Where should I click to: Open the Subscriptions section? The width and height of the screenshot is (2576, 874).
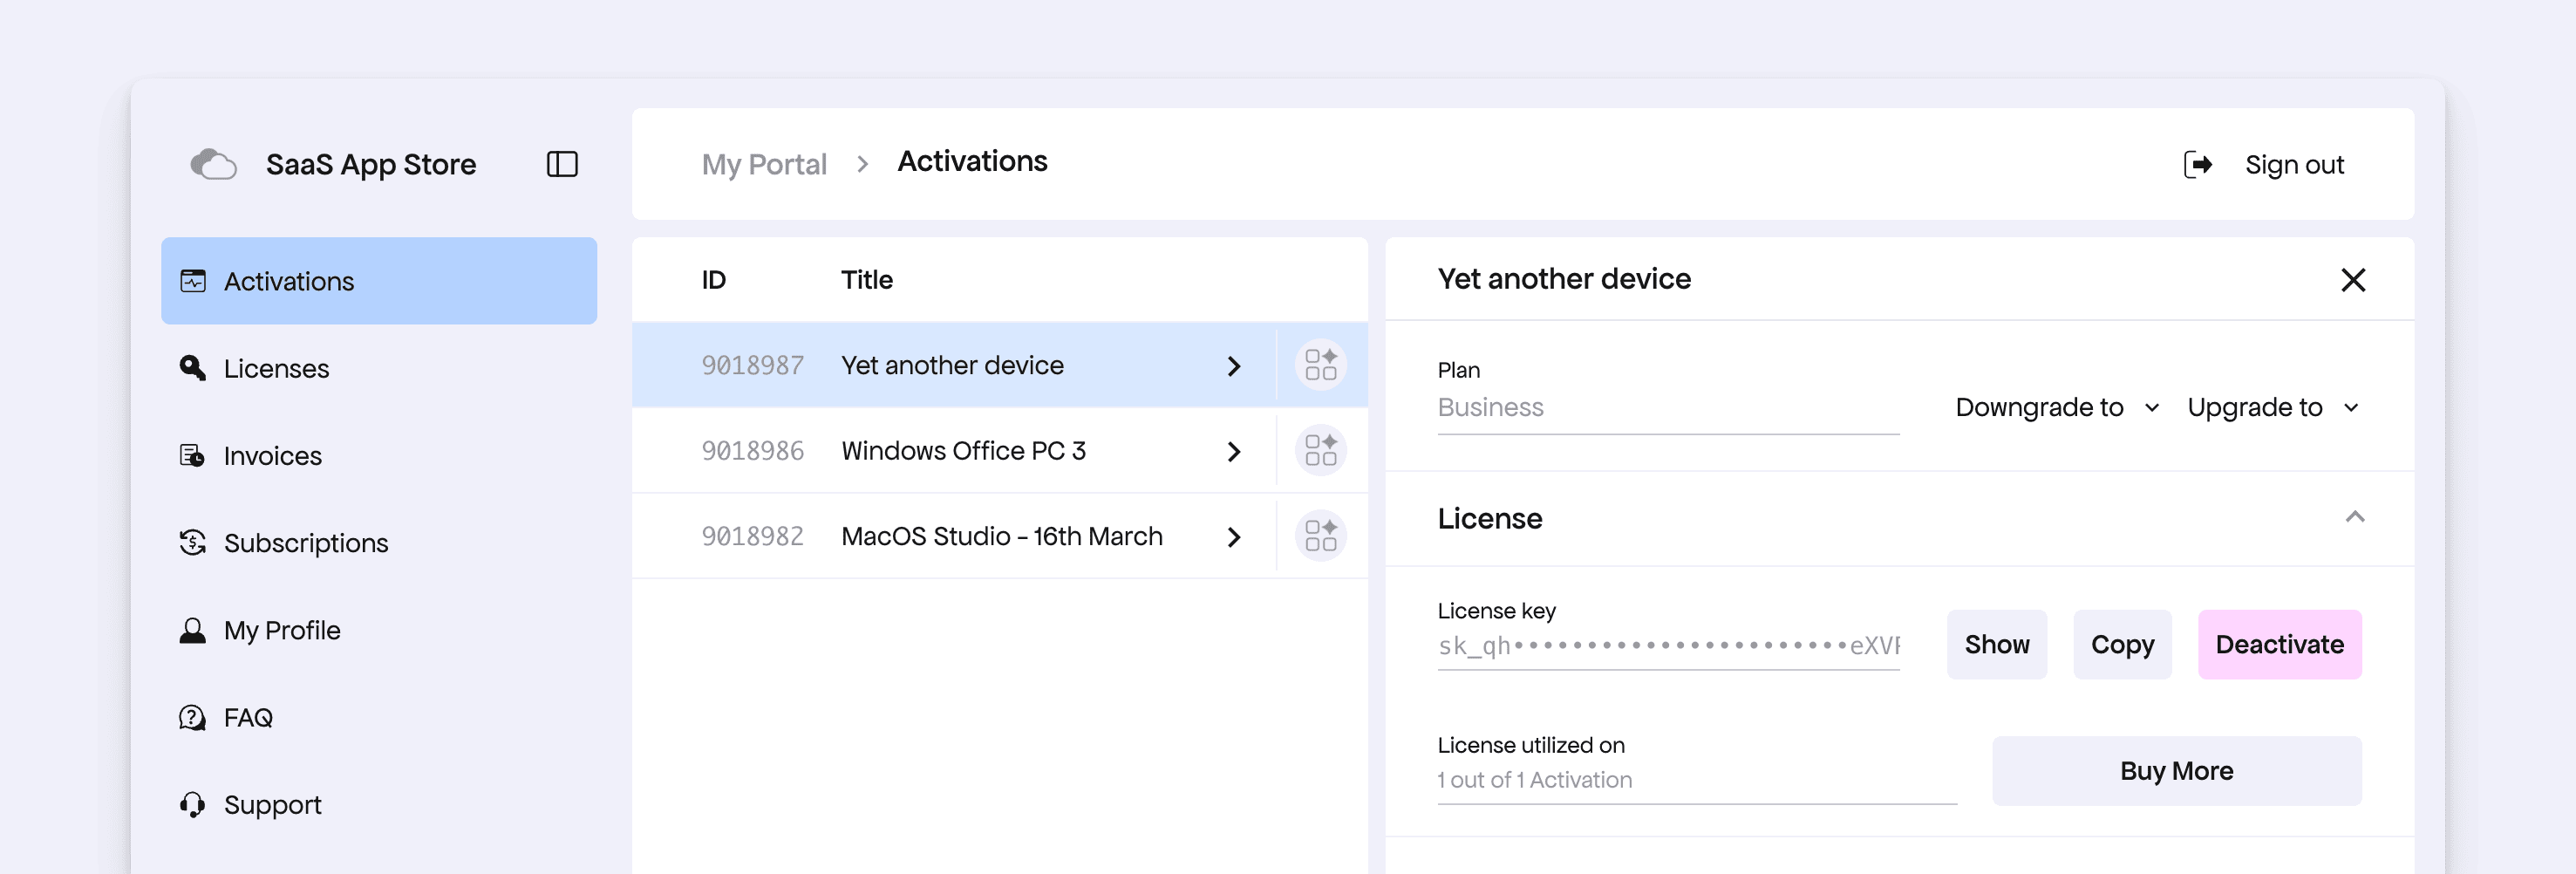pyautogui.click(x=305, y=543)
